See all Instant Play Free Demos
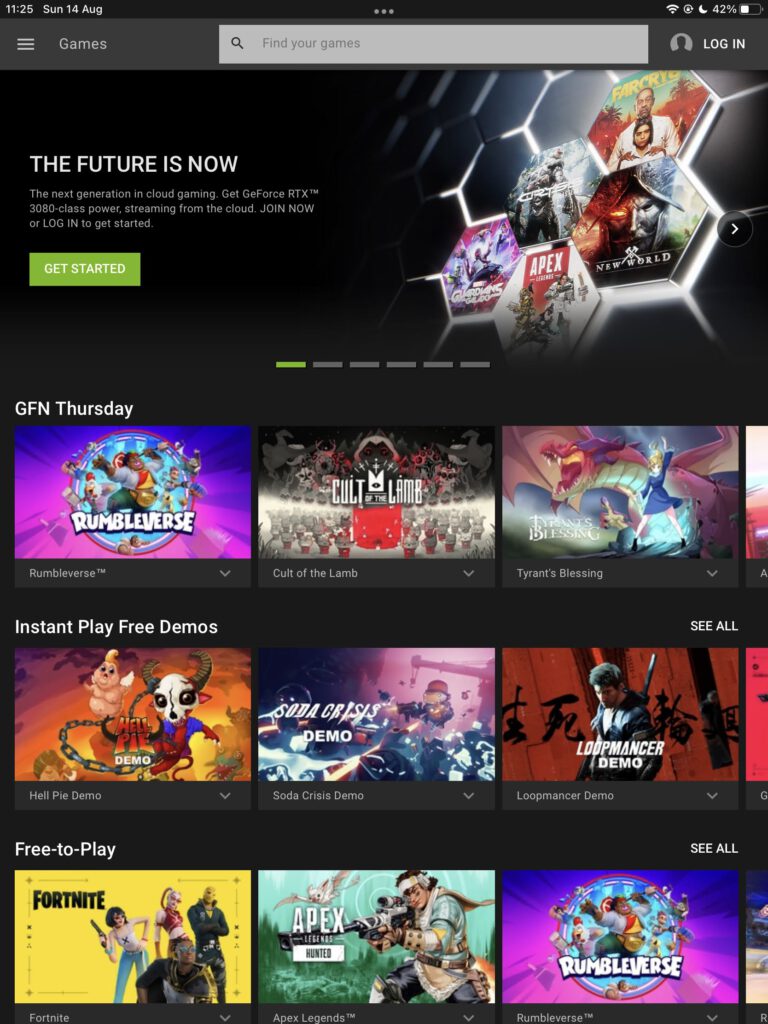This screenshot has width=768, height=1024. pyautogui.click(x=714, y=626)
